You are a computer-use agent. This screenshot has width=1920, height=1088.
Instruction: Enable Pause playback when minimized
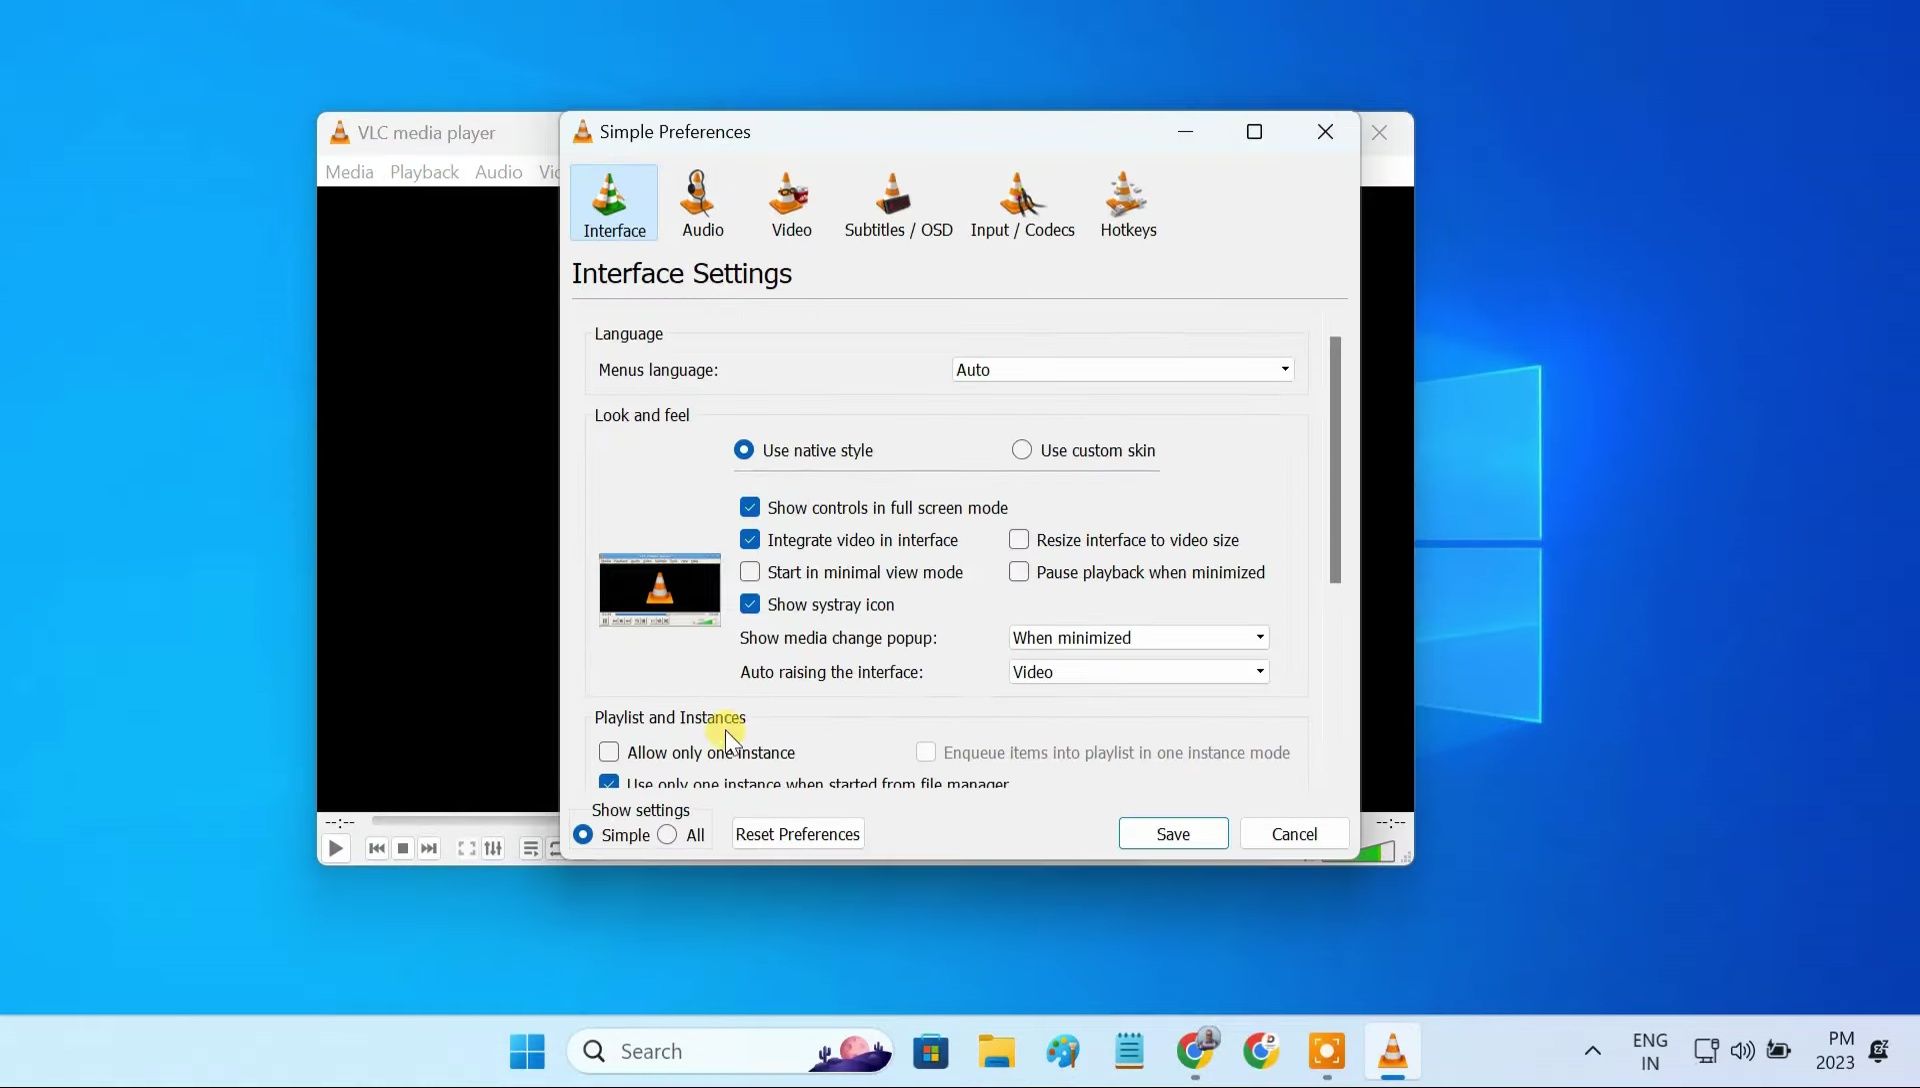click(1019, 572)
